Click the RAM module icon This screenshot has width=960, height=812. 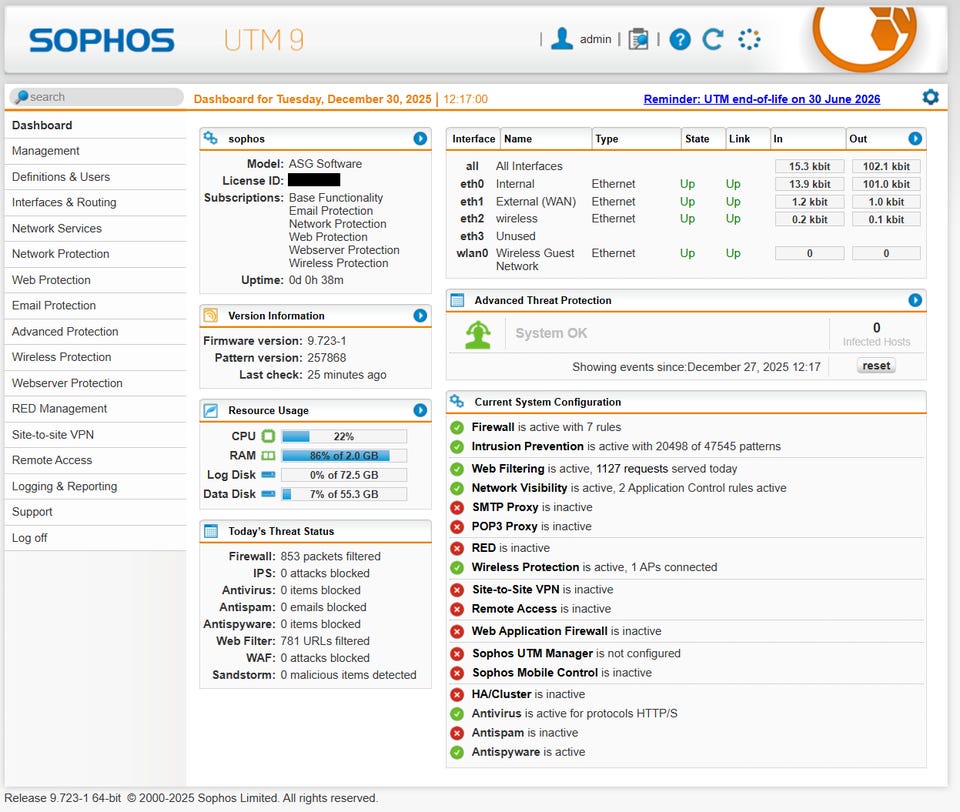coord(268,456)
